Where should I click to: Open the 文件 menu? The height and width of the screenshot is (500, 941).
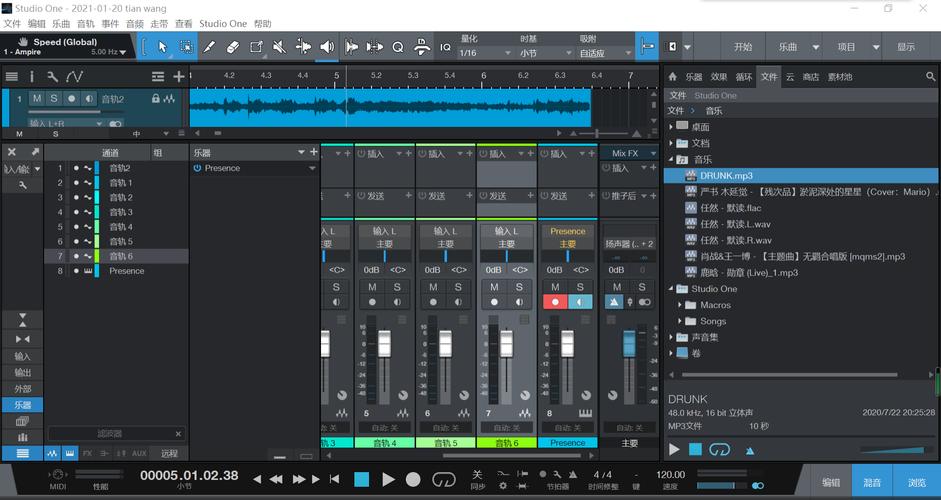coord(11,23)
